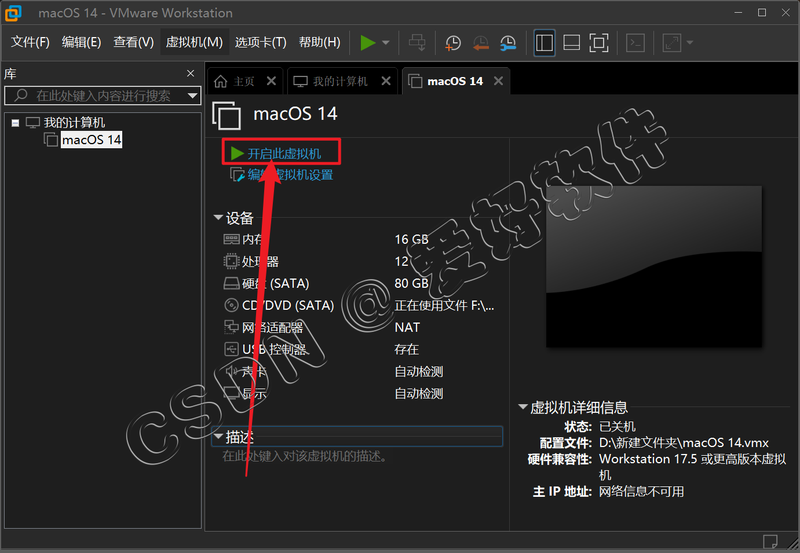The width and height of the screenshot is (800, 553).
Task: Open the 编辑(E) menu
Action: (81, 42)
